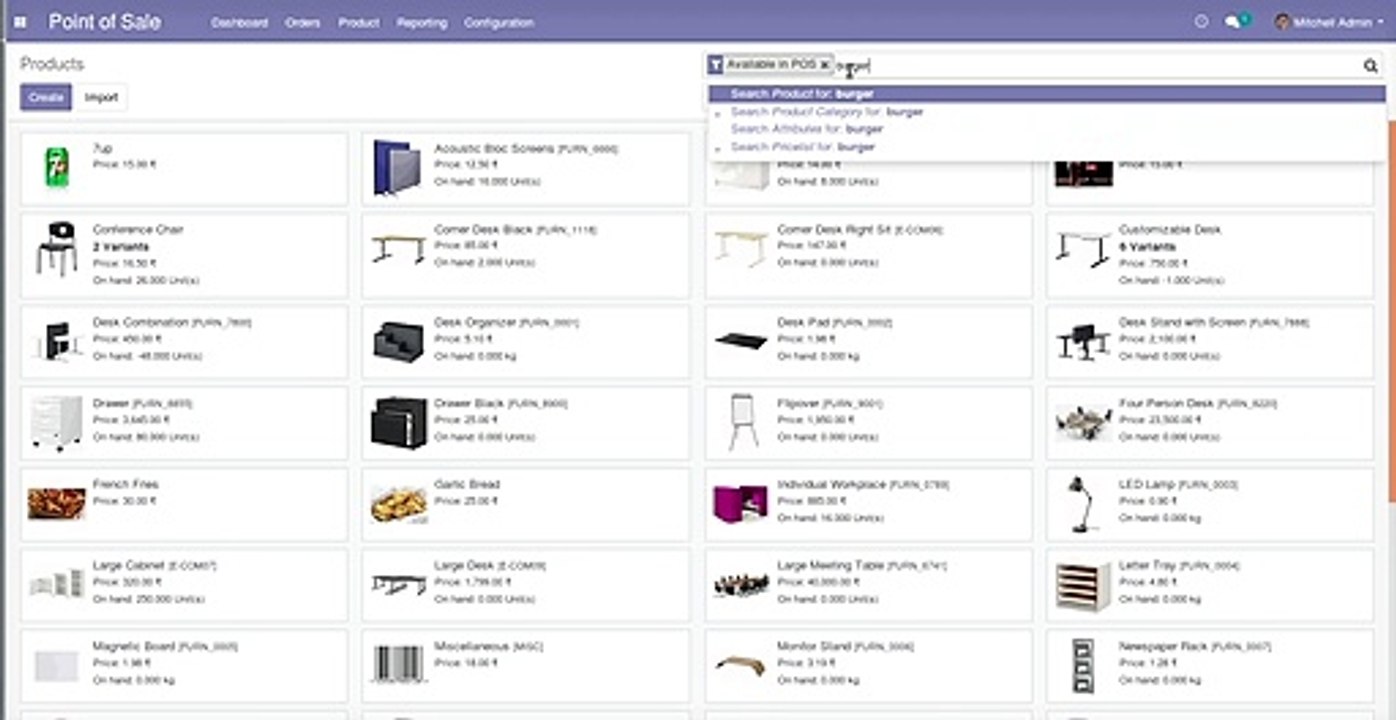Click the Flipover product name

pyautogui.click(x=797, y=403)
